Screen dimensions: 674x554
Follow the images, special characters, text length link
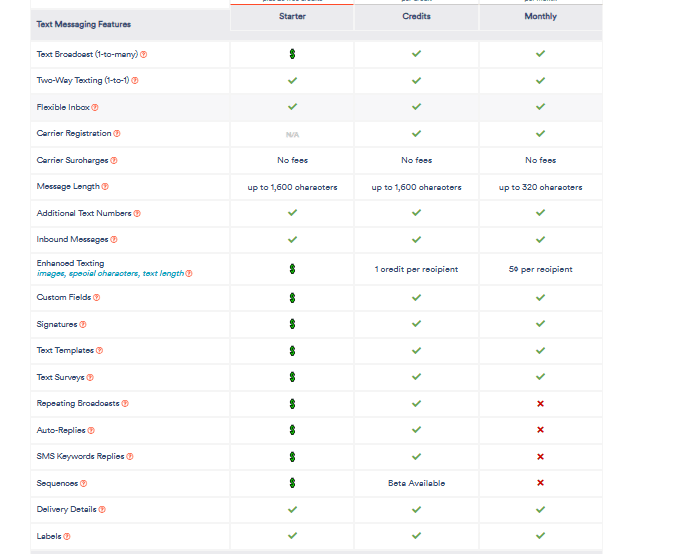[x=110, y=274]
